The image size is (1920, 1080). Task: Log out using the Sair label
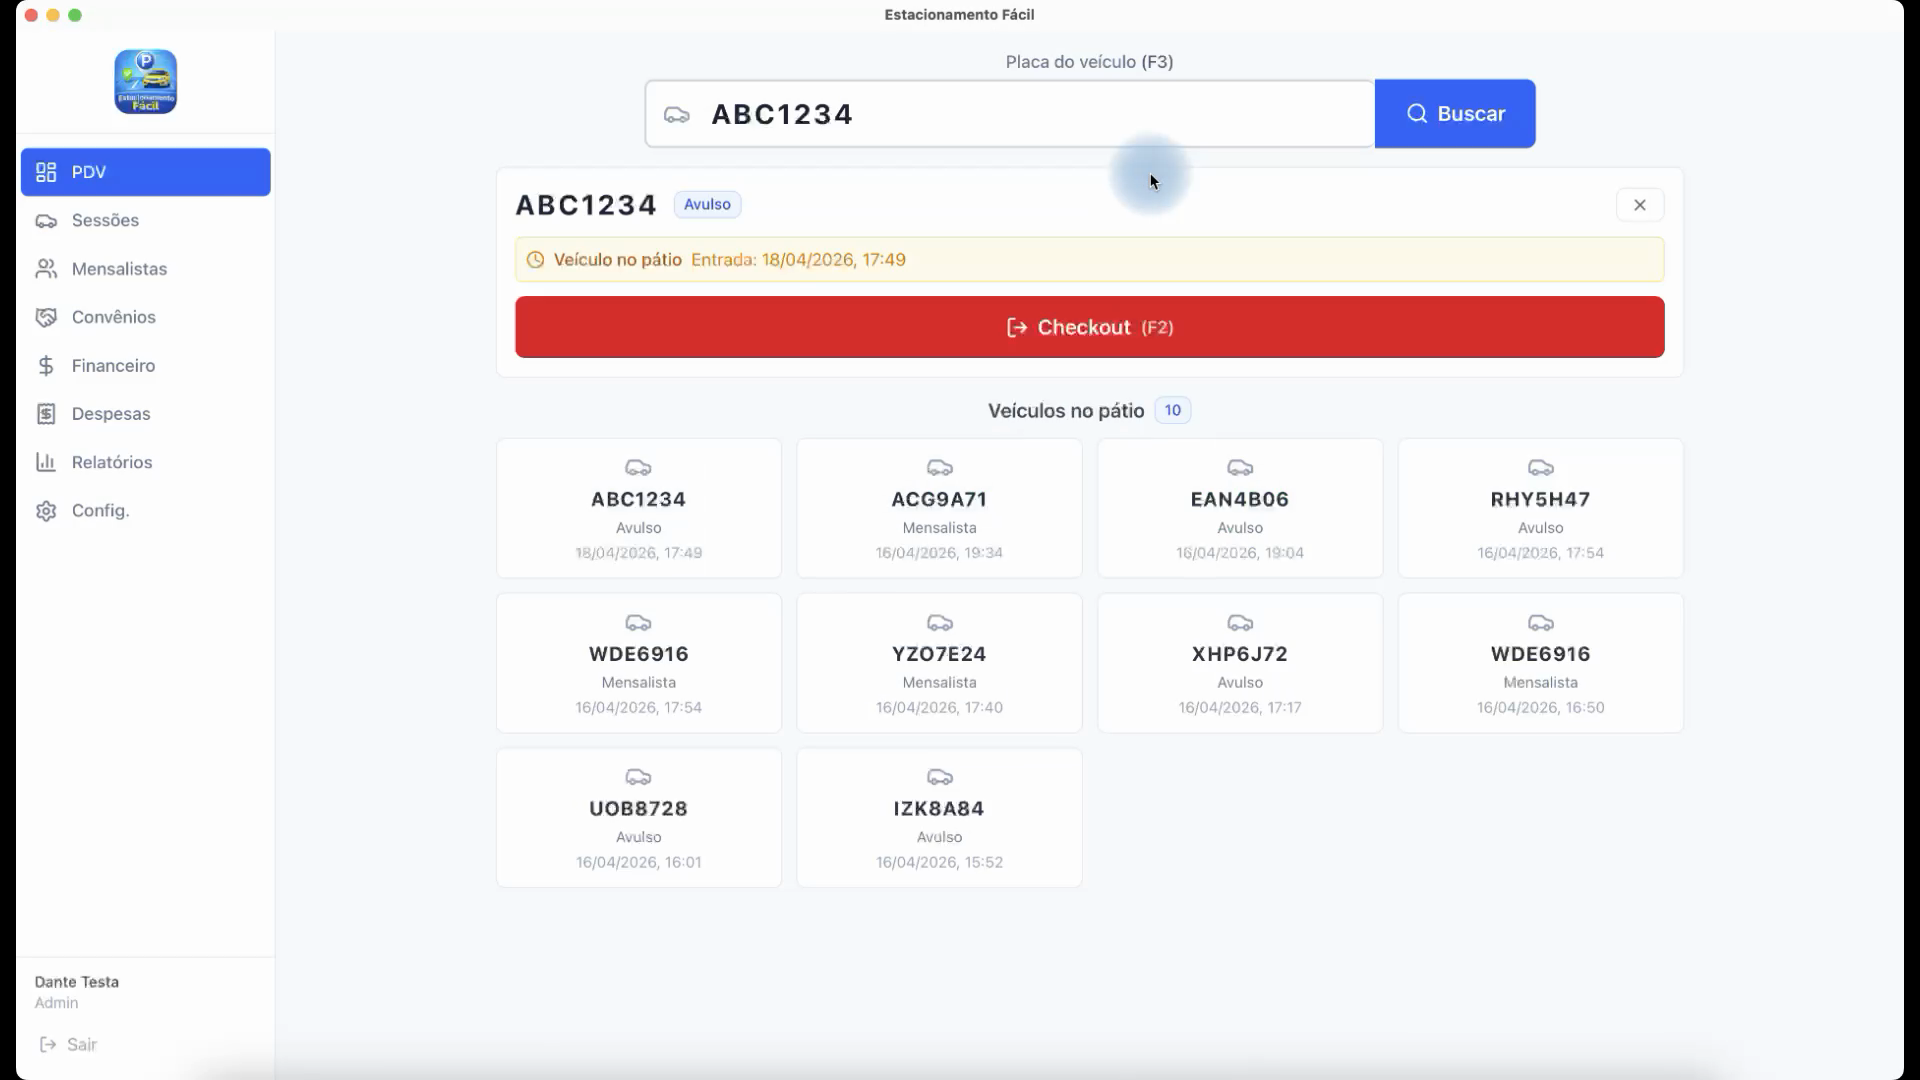[82, 1045]
